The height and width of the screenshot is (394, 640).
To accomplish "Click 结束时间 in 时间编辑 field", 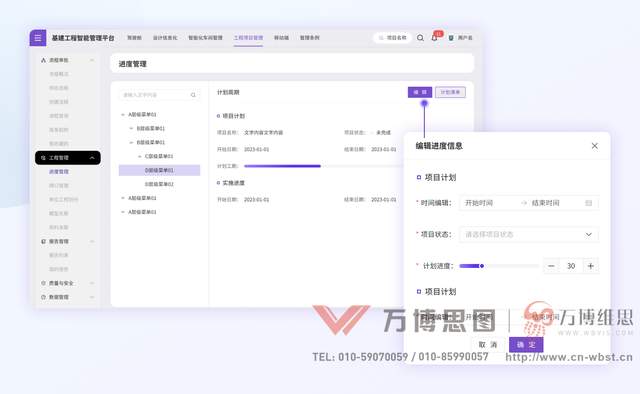I will click(x=545, y=203).
